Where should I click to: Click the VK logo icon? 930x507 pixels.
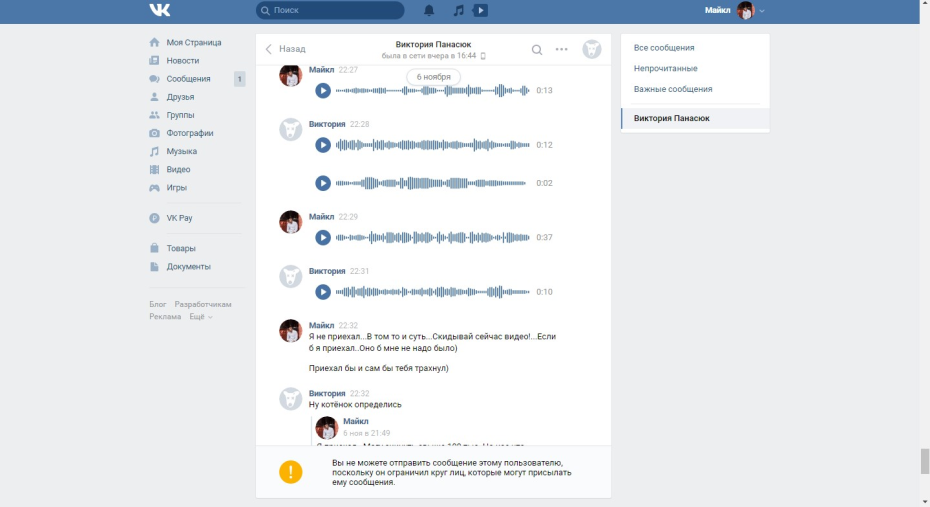160,11
